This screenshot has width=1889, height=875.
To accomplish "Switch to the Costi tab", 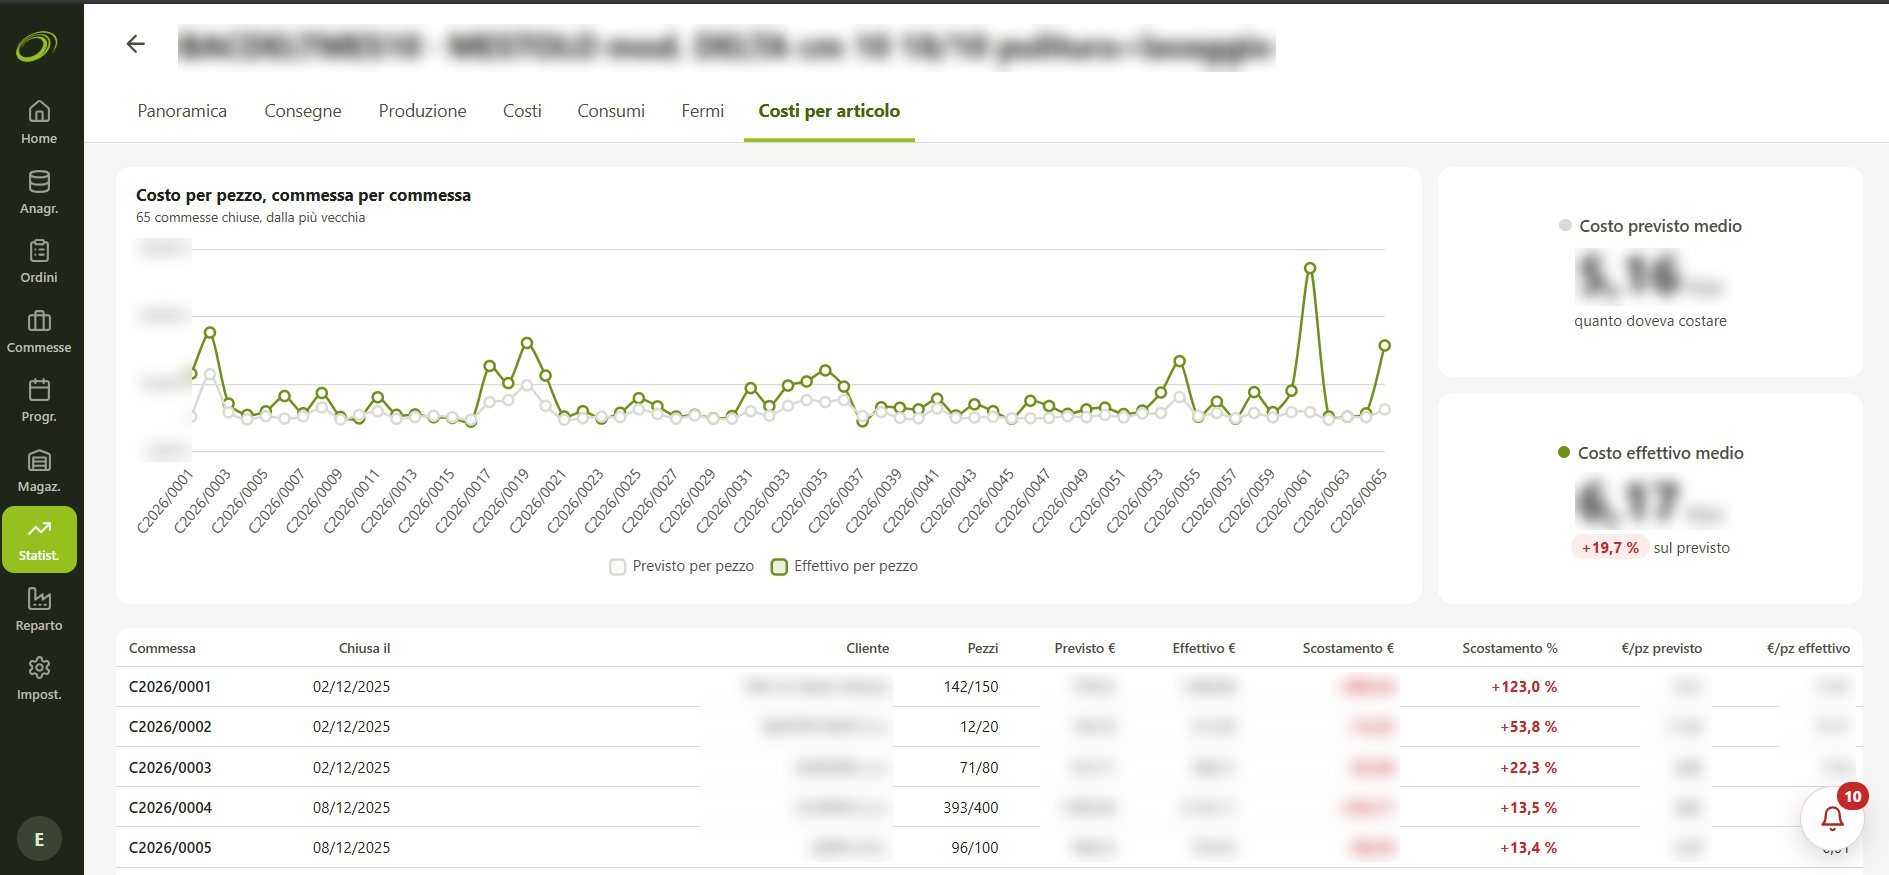I will 522,111.
